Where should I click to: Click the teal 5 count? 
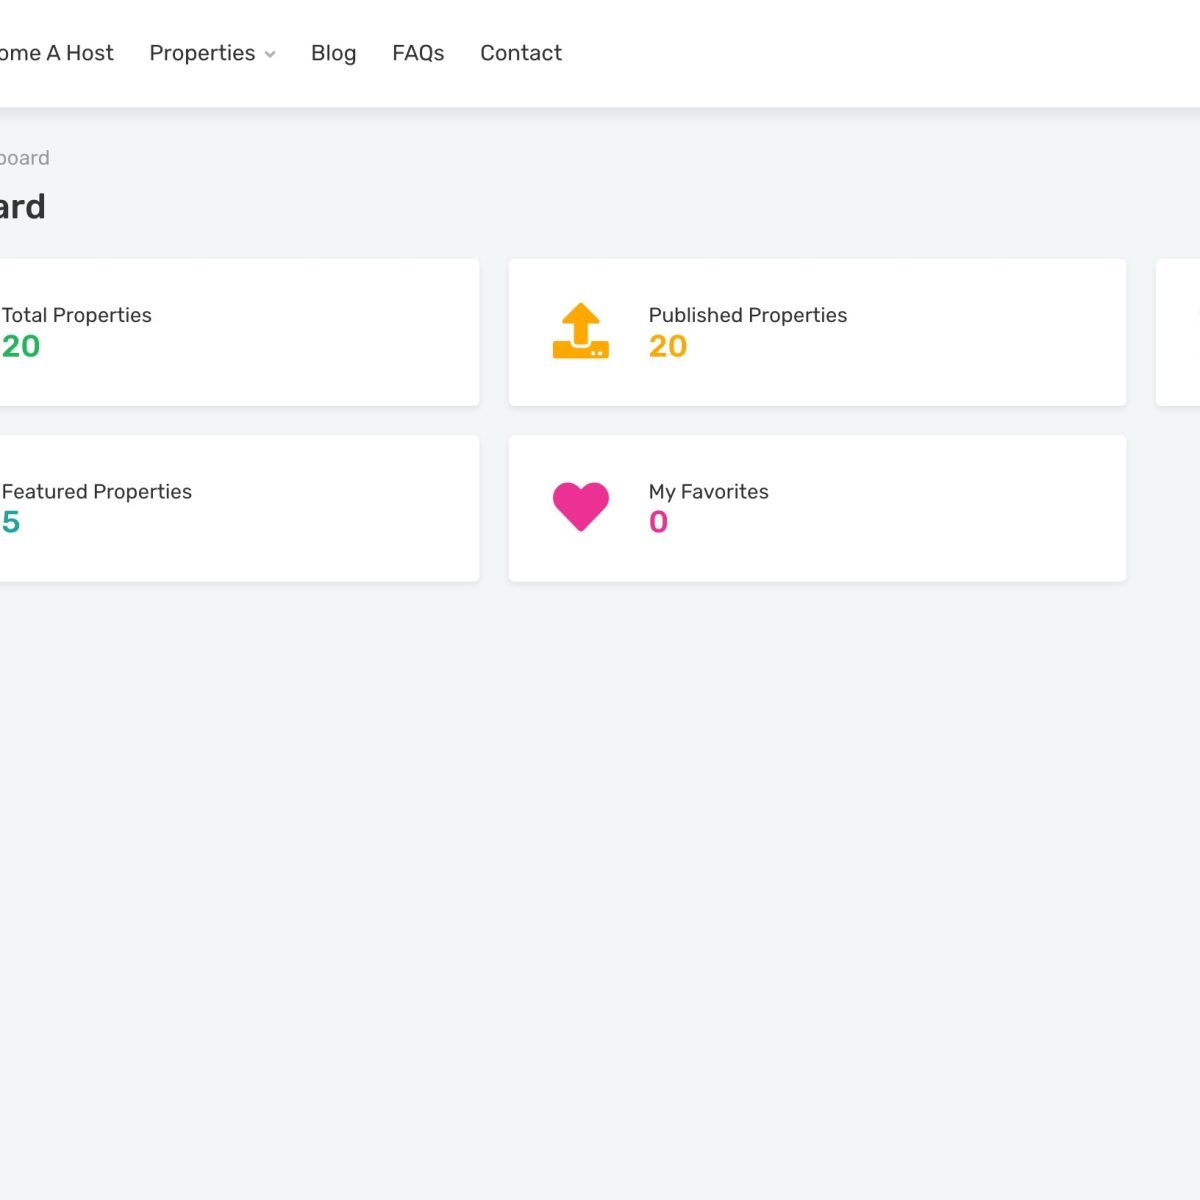11,522
